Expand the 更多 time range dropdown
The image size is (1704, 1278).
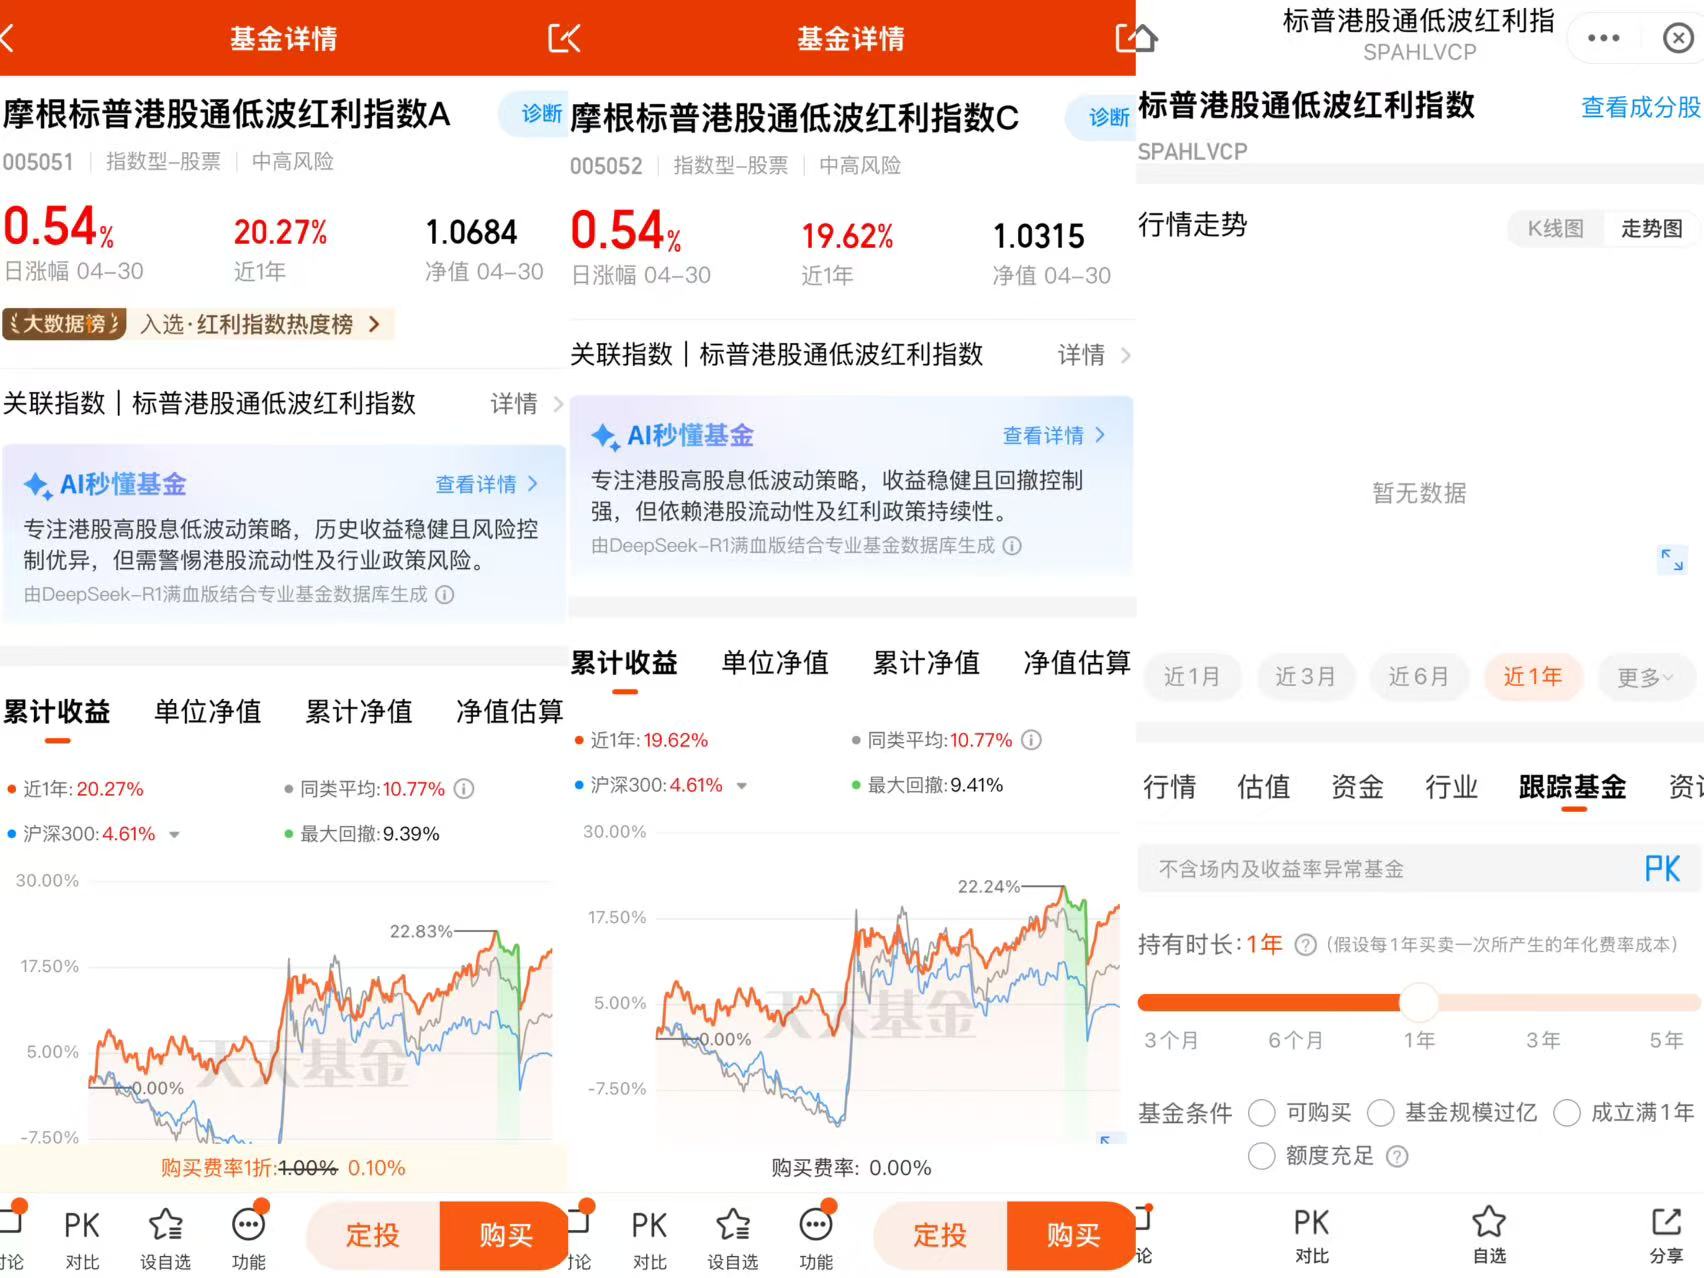[x=1646, y=676]
